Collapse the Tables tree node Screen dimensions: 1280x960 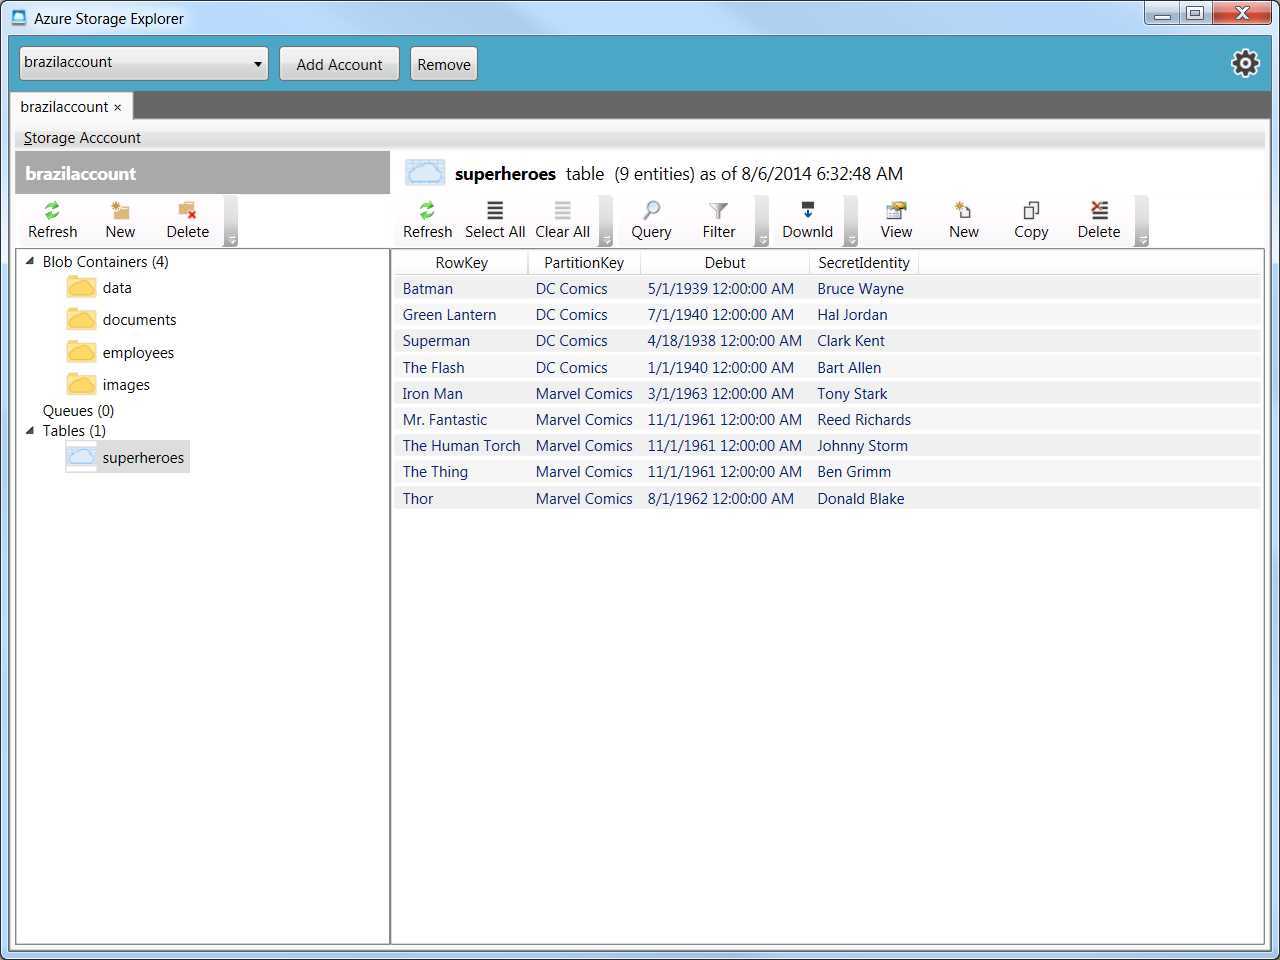click(x=30, y=431)
